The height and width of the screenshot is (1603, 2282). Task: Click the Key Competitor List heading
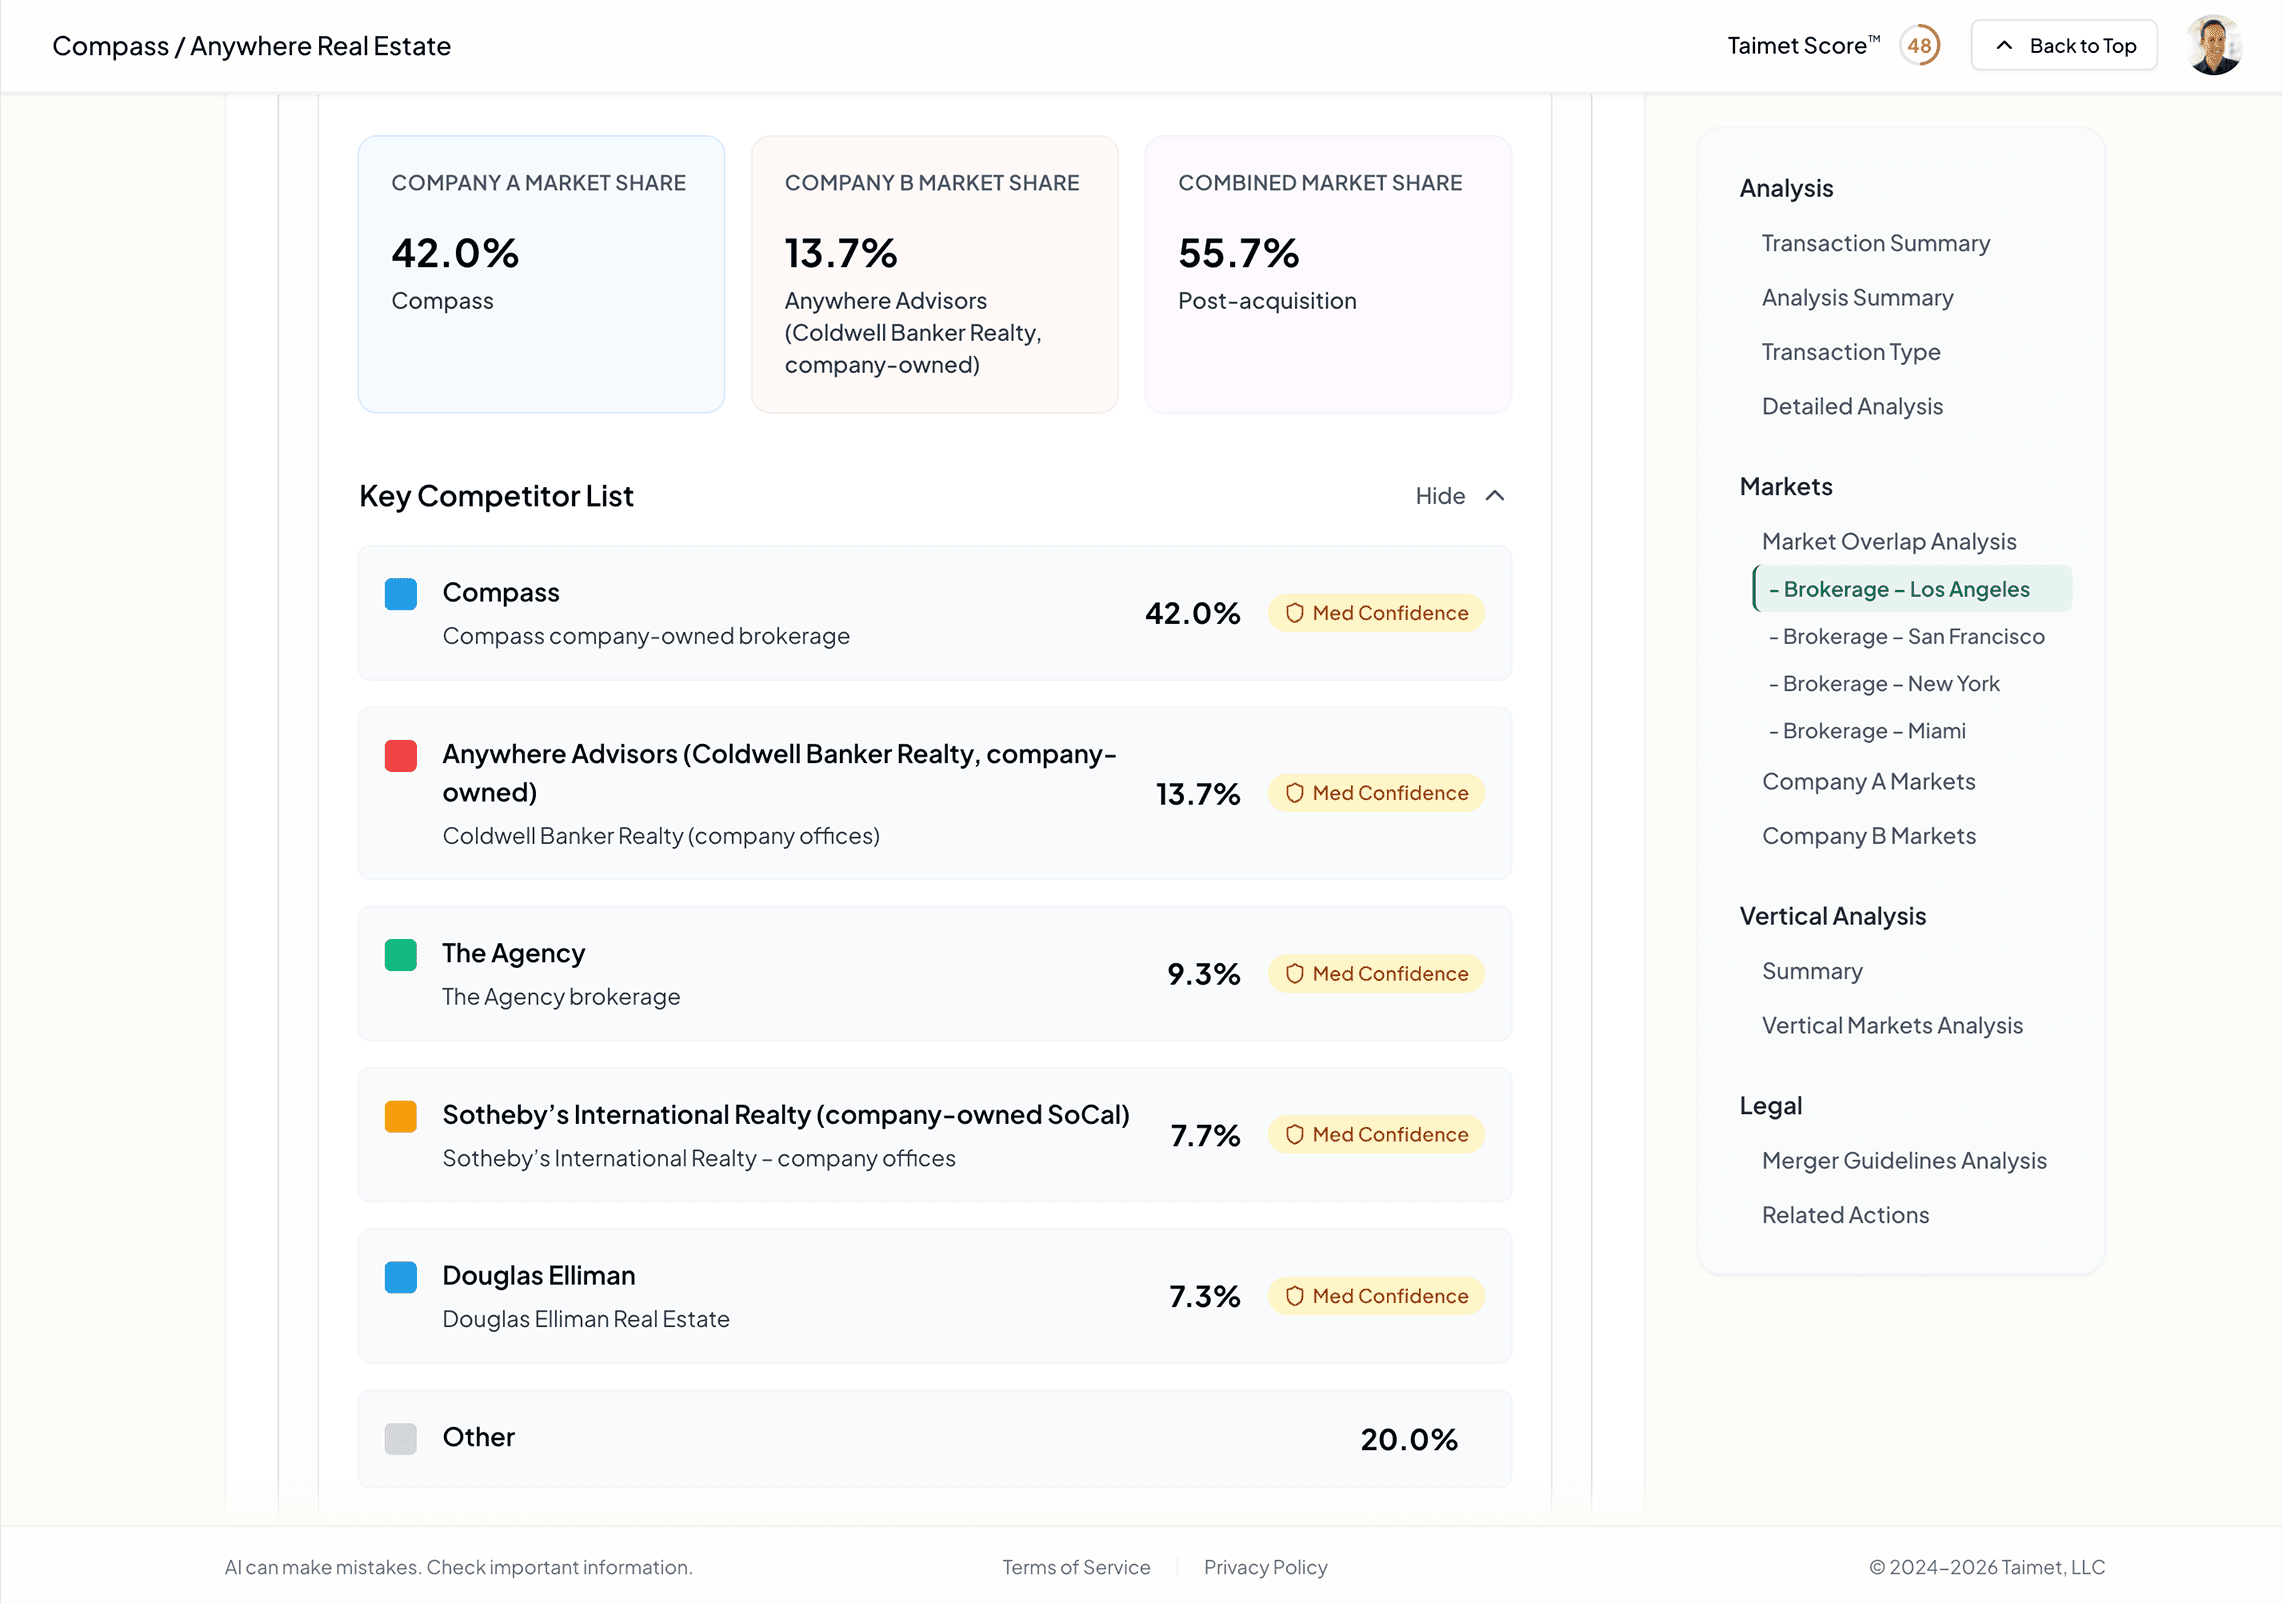tap(496, 496)
